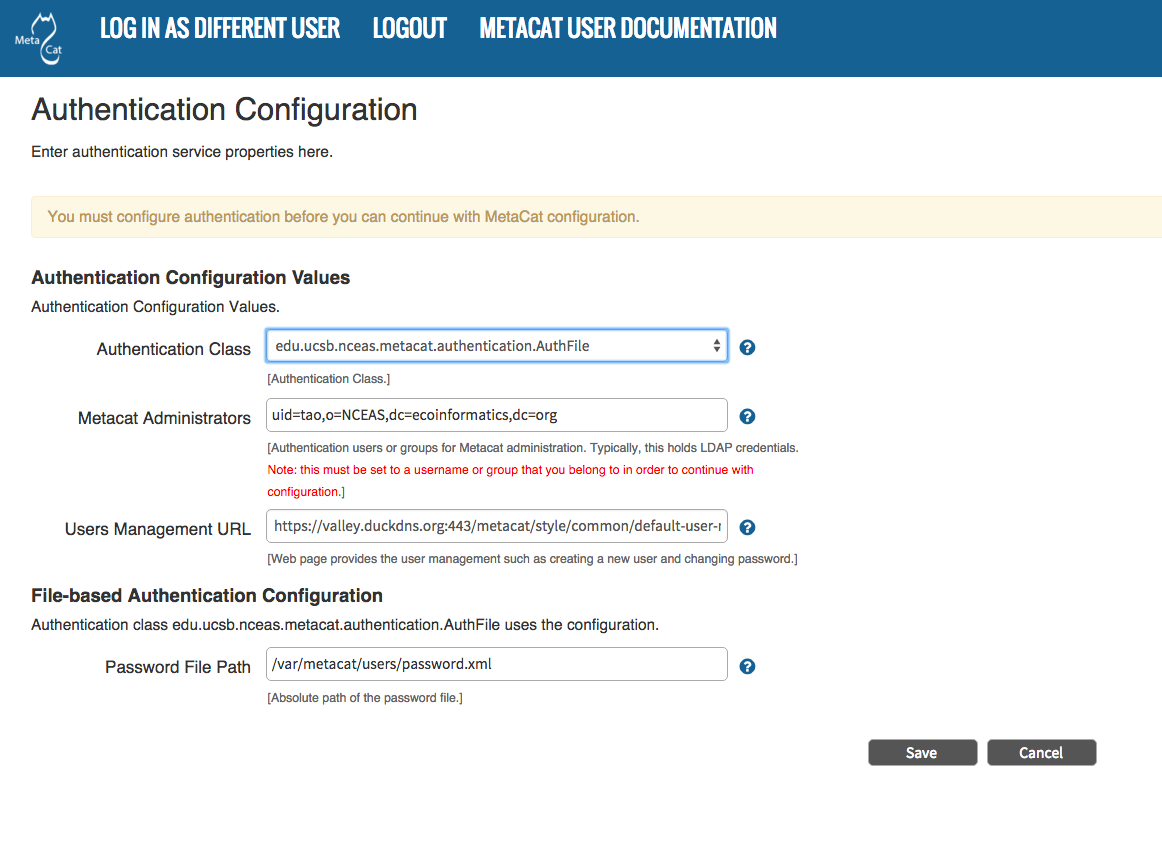The image size is (1162, 849).
Task: Click Logout in the top navigation
Action: pyautogui.click(x=409, y=29)
